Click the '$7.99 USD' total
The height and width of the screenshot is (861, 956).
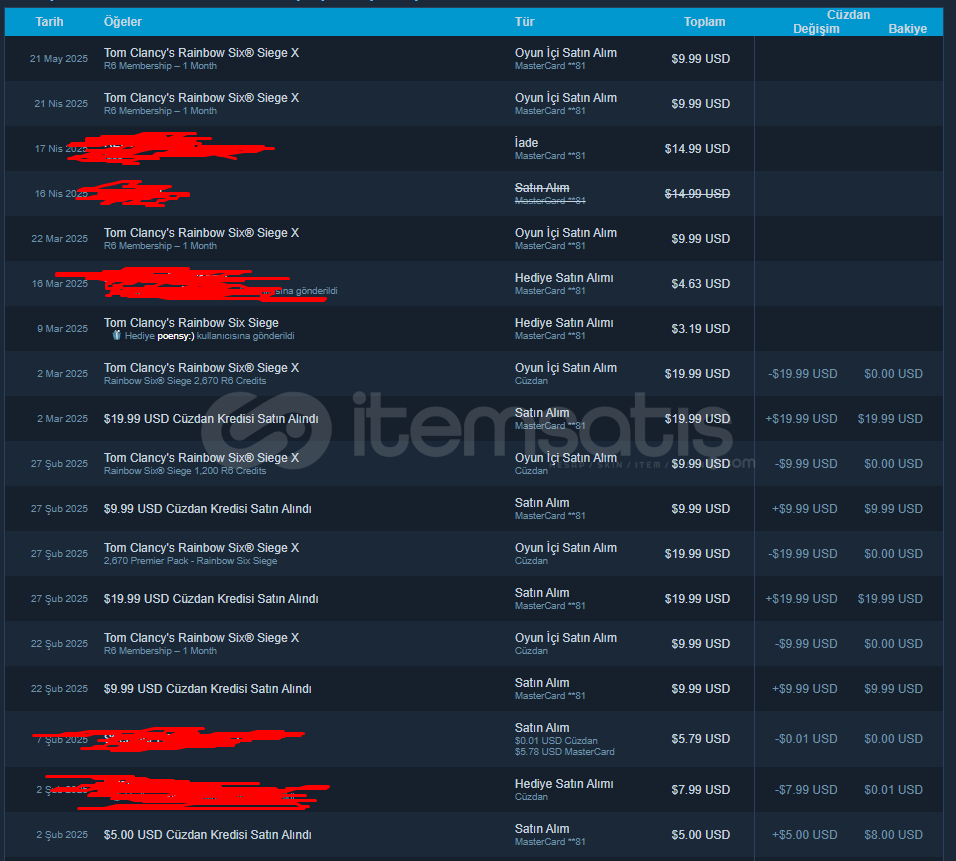(701, 790)
